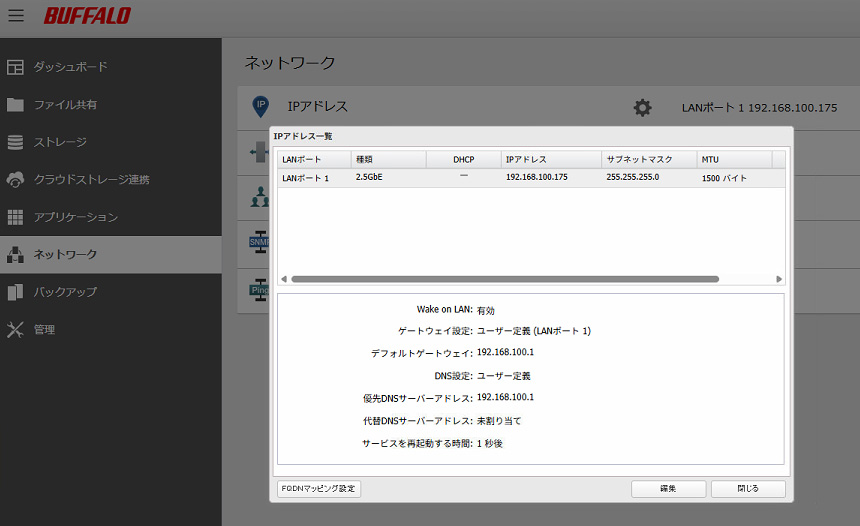Select the ファイル共有 folder icon
This screenshot has width=860, height=526.
[15, 105]
